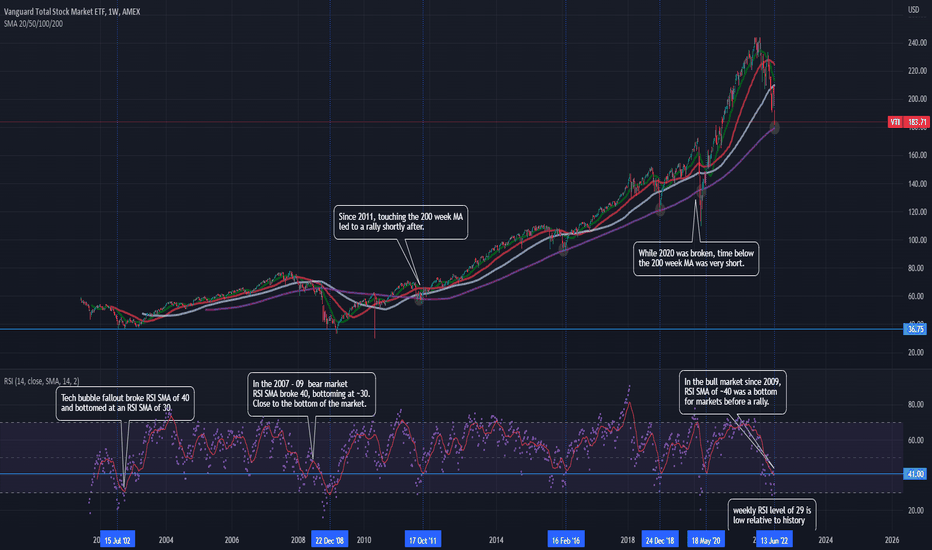Click the RSI 80.00 axis label
The width and height of the screenshot is (932, 550).
(x=916, y=404)
